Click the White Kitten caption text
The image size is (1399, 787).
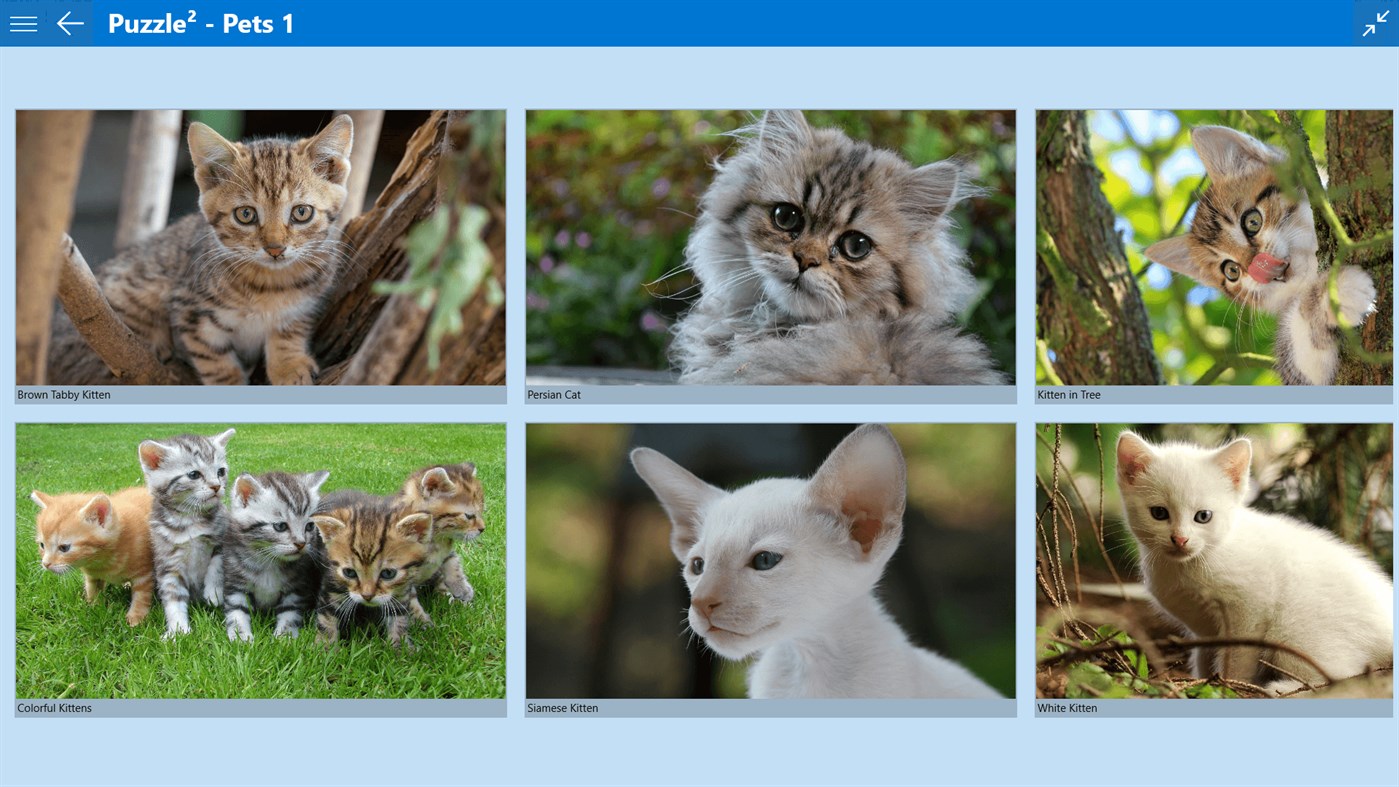(x=1066, y=707)
